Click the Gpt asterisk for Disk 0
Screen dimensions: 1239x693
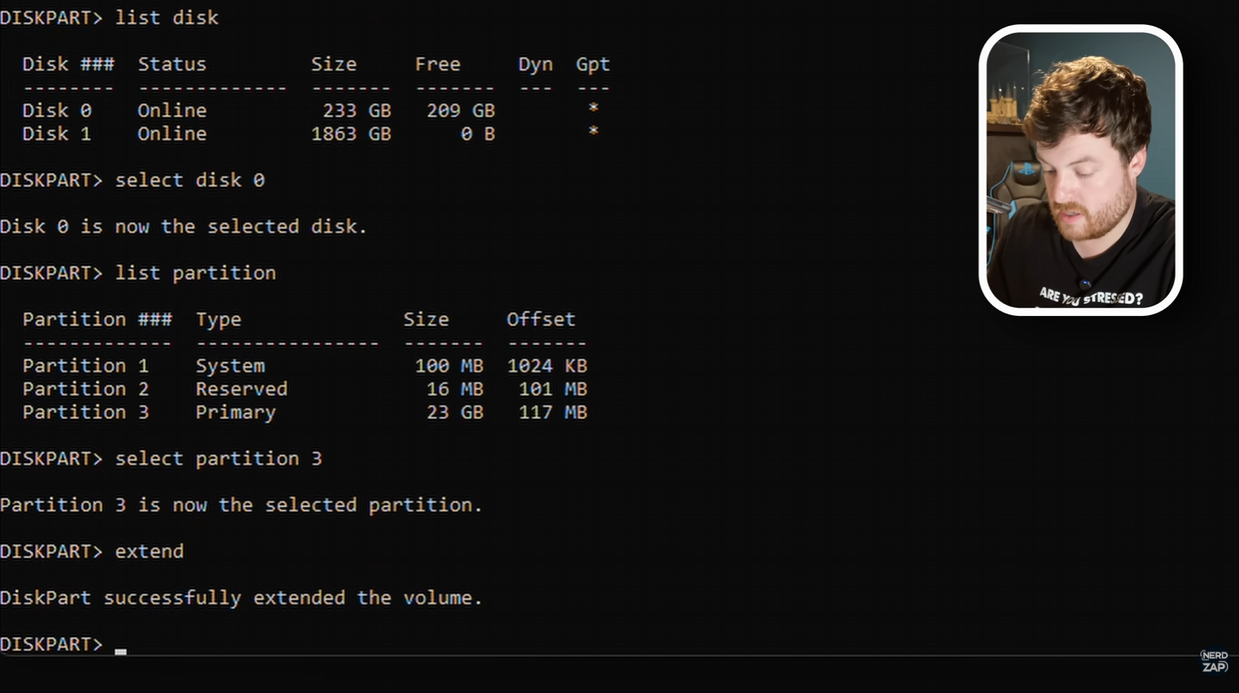pos(593,110)
